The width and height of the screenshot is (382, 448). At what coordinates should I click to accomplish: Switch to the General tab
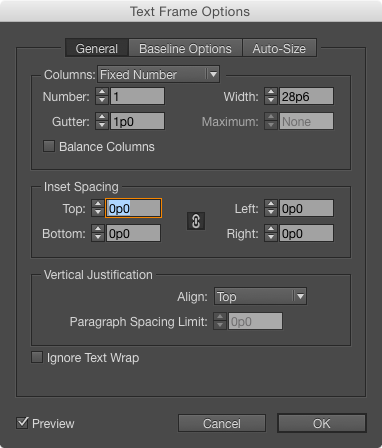pyautogui.click(x=97, y=49)
